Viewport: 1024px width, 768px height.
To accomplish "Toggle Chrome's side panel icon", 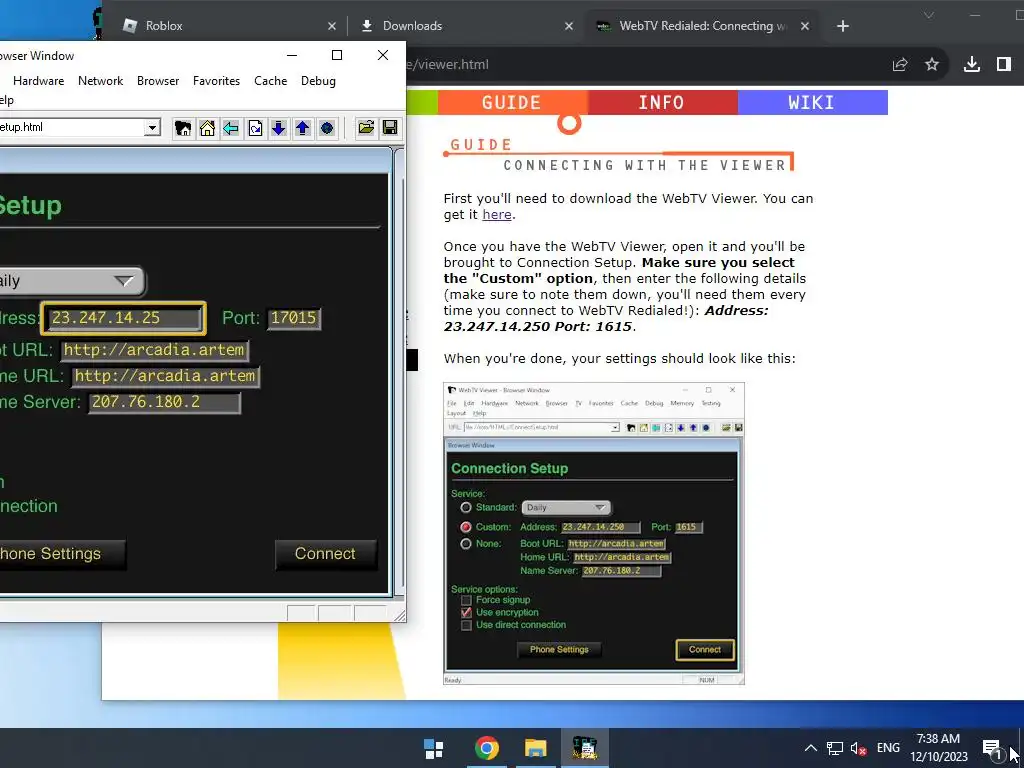I will coord(1004,64).
